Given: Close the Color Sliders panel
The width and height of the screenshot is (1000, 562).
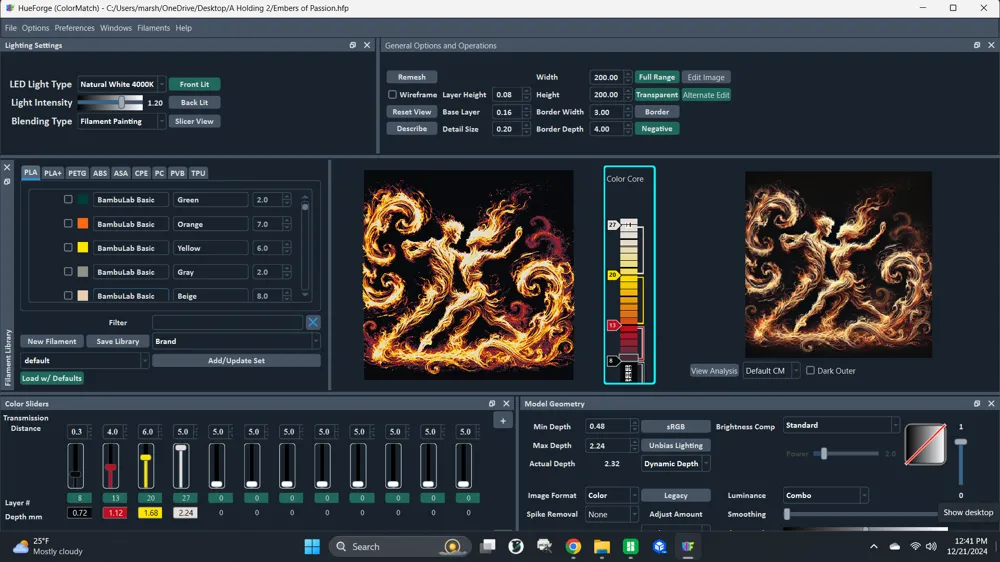Looking at the screenshot, I should click(506, 404).
